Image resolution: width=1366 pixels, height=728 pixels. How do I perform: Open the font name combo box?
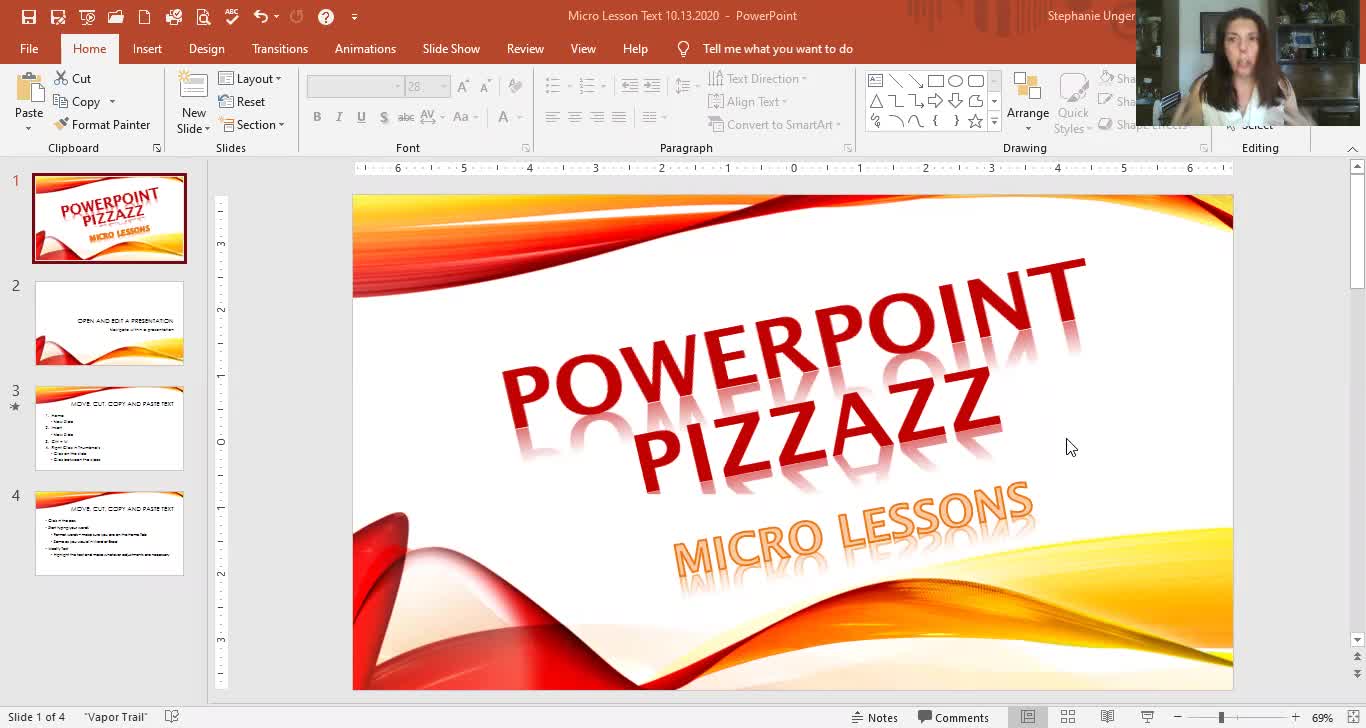(354, 87)
